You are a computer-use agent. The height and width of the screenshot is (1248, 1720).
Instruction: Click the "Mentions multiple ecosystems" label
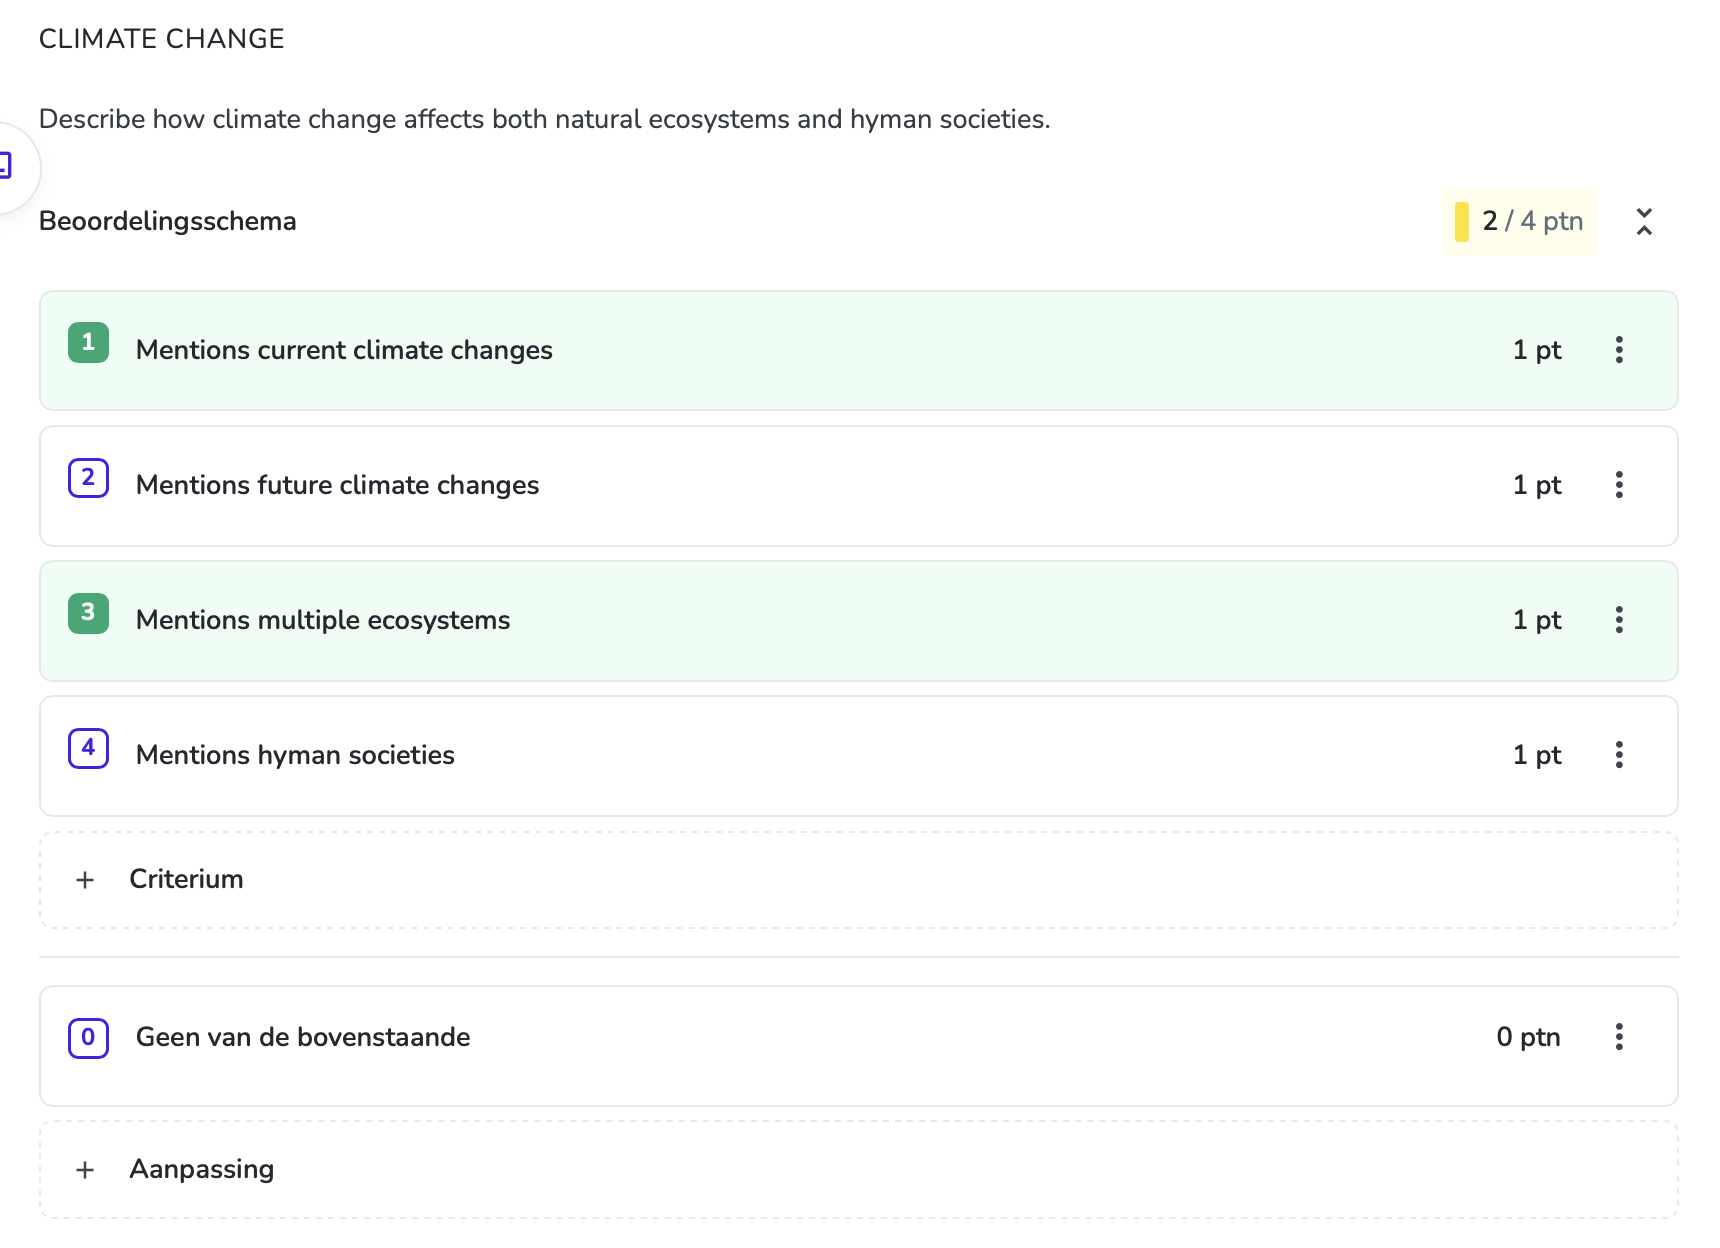coord(323,620)
